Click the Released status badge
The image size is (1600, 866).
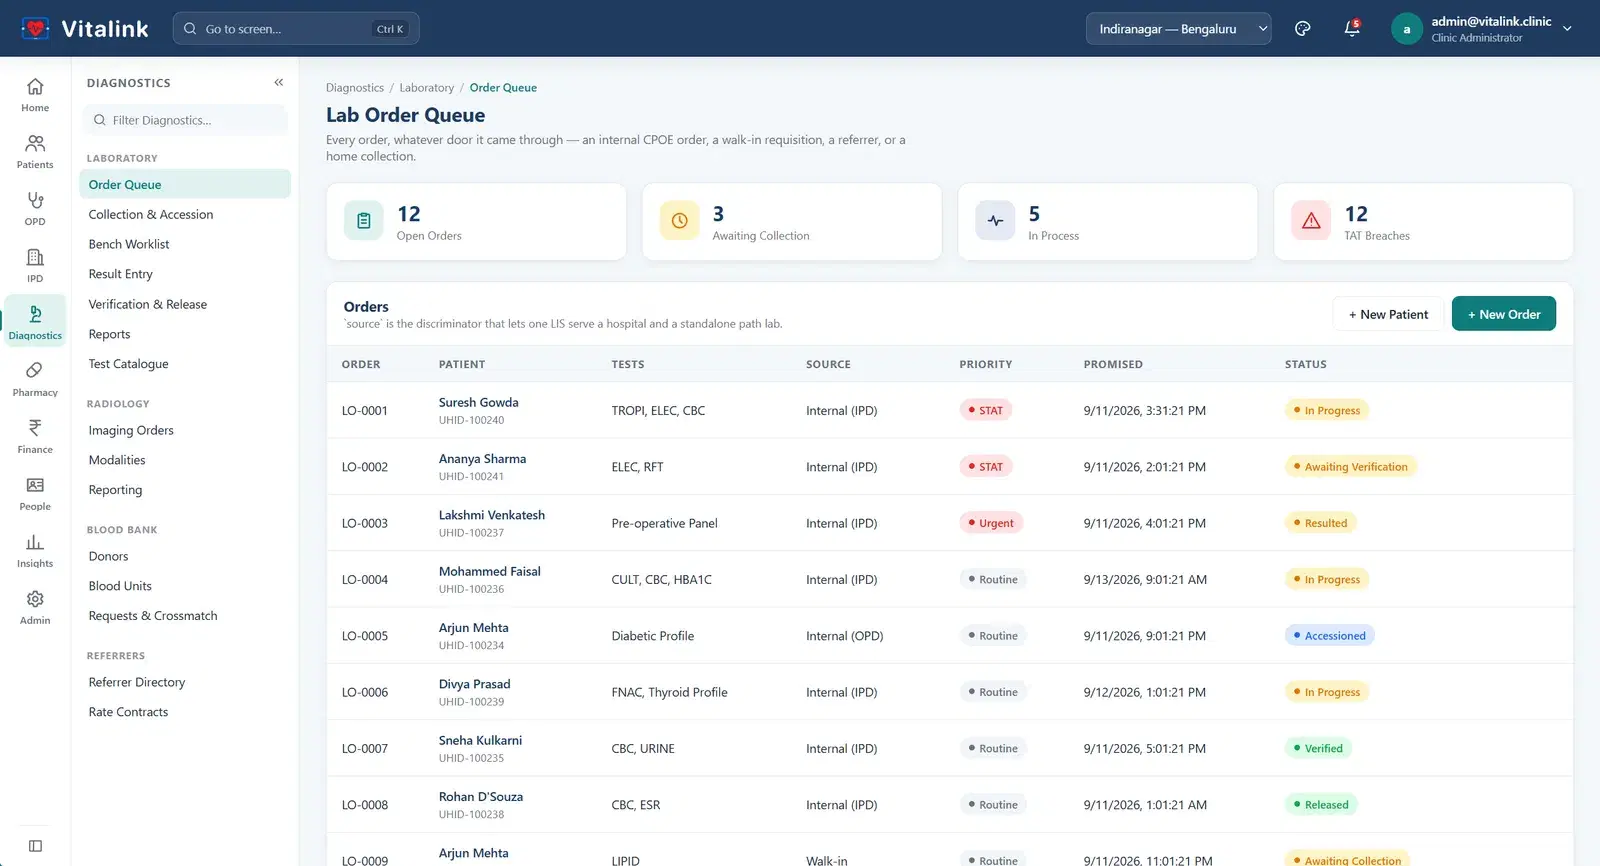click(x=1320, y=805)
